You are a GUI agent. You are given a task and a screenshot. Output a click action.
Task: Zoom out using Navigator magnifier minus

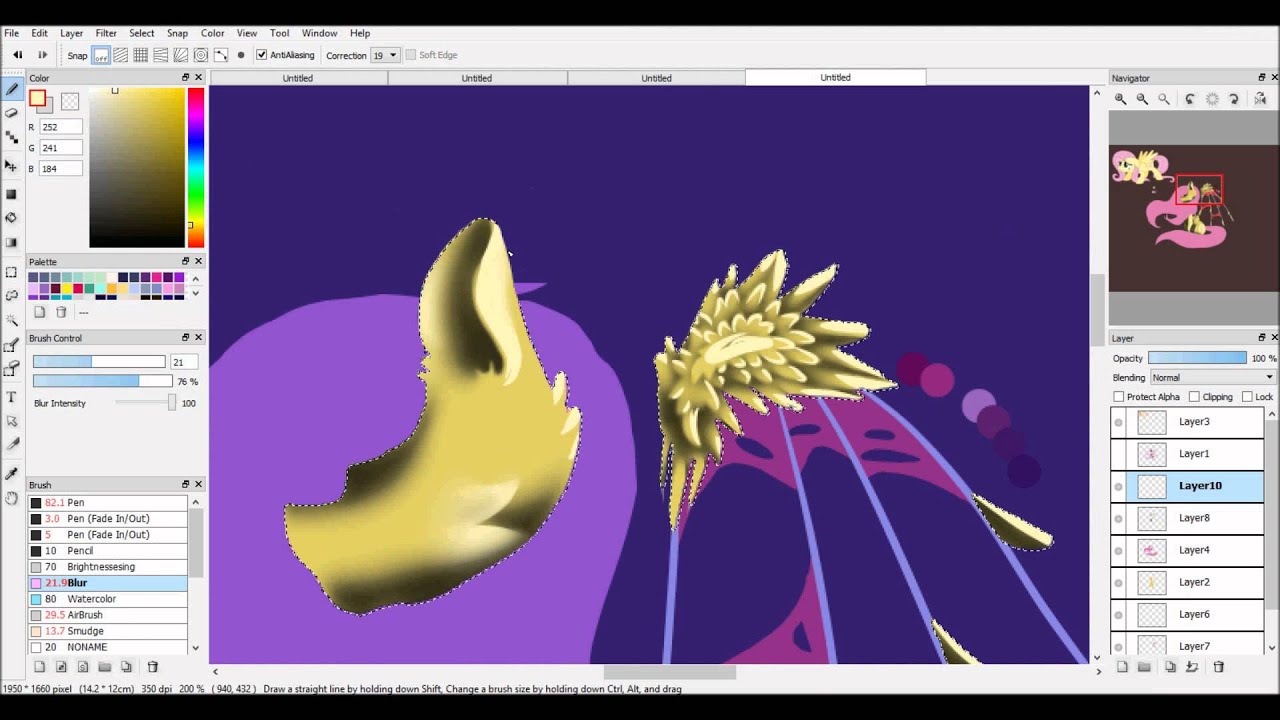pyautogui.click(x=1142, y=99)
